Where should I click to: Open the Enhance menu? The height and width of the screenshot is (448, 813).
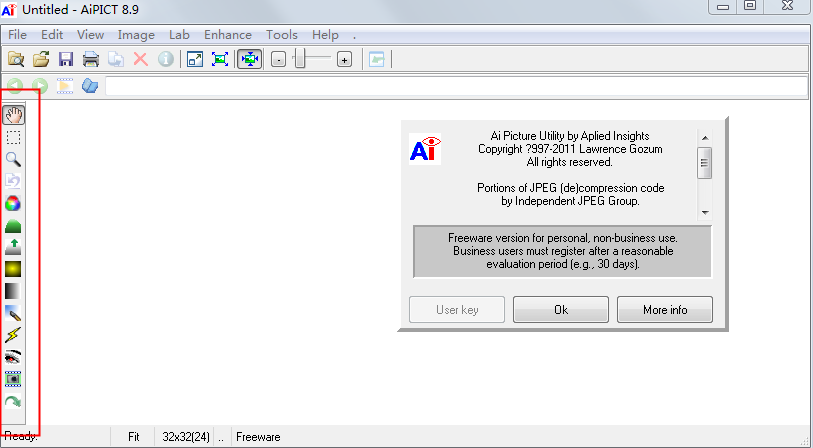(228, 35)
